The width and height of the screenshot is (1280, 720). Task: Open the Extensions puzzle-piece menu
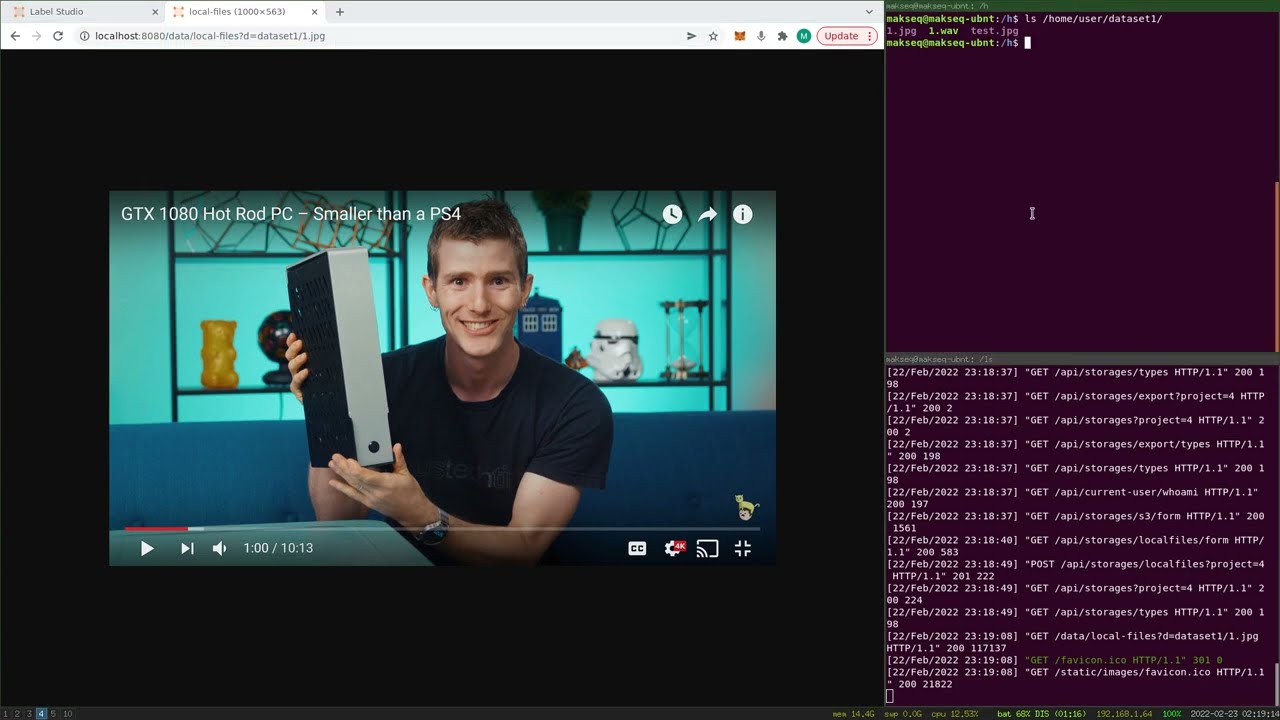pos(782,36)
